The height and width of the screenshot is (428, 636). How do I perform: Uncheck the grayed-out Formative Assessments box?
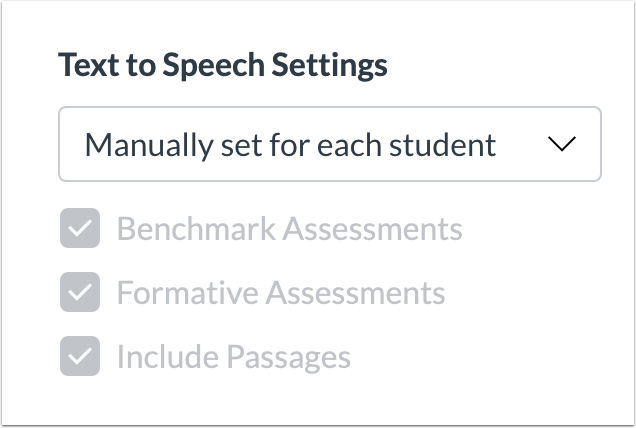(80, 292)
